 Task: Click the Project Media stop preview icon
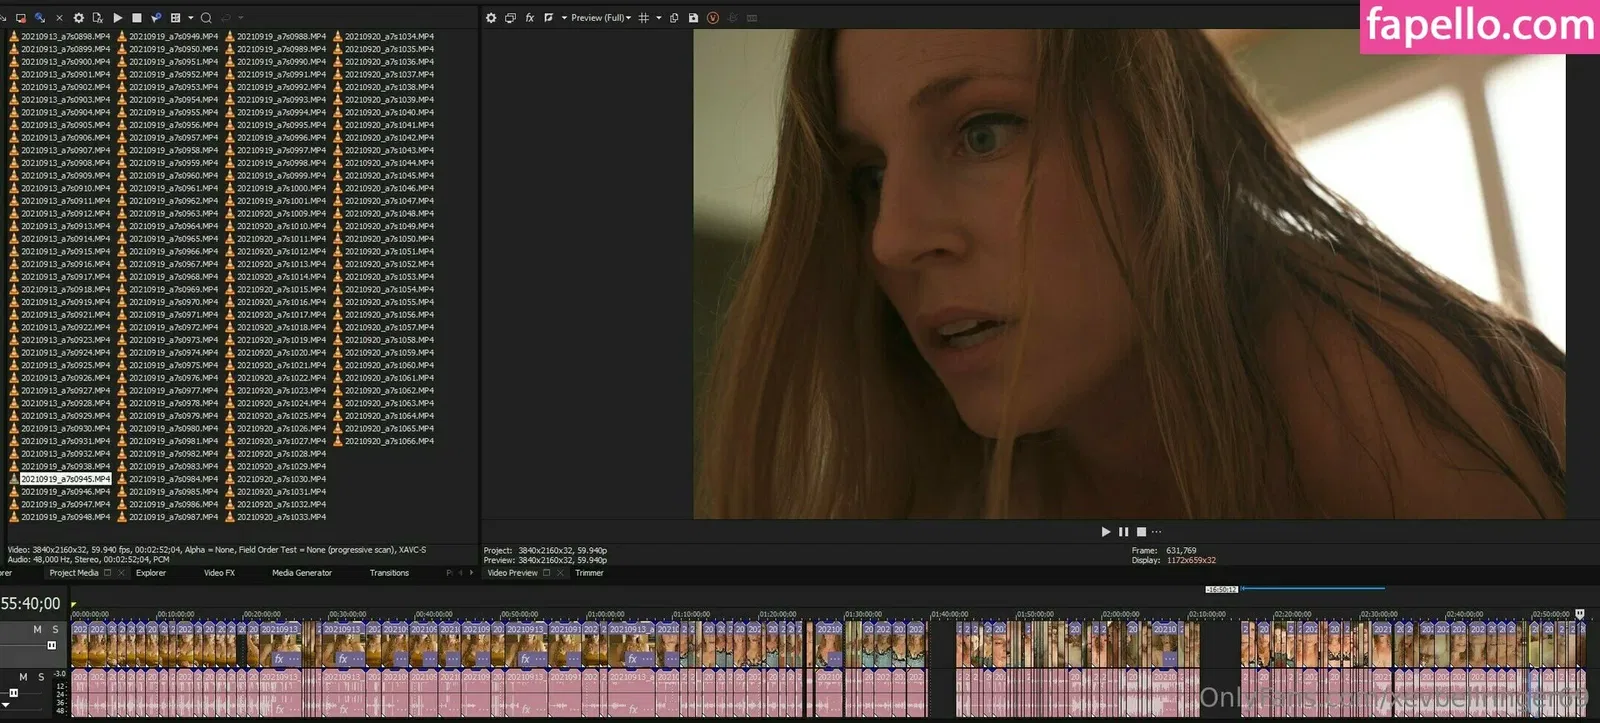(x=137, y=18)
